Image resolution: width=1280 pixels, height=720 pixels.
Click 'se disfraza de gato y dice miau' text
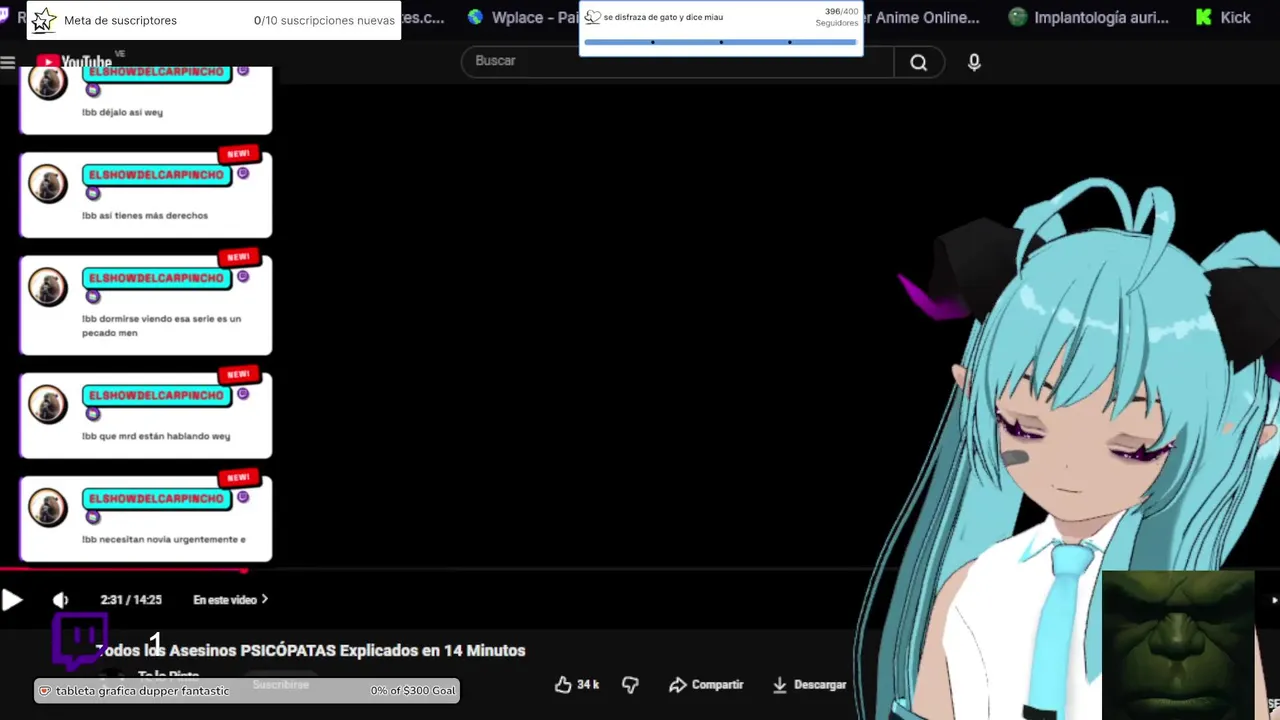[x=663, y=17]
